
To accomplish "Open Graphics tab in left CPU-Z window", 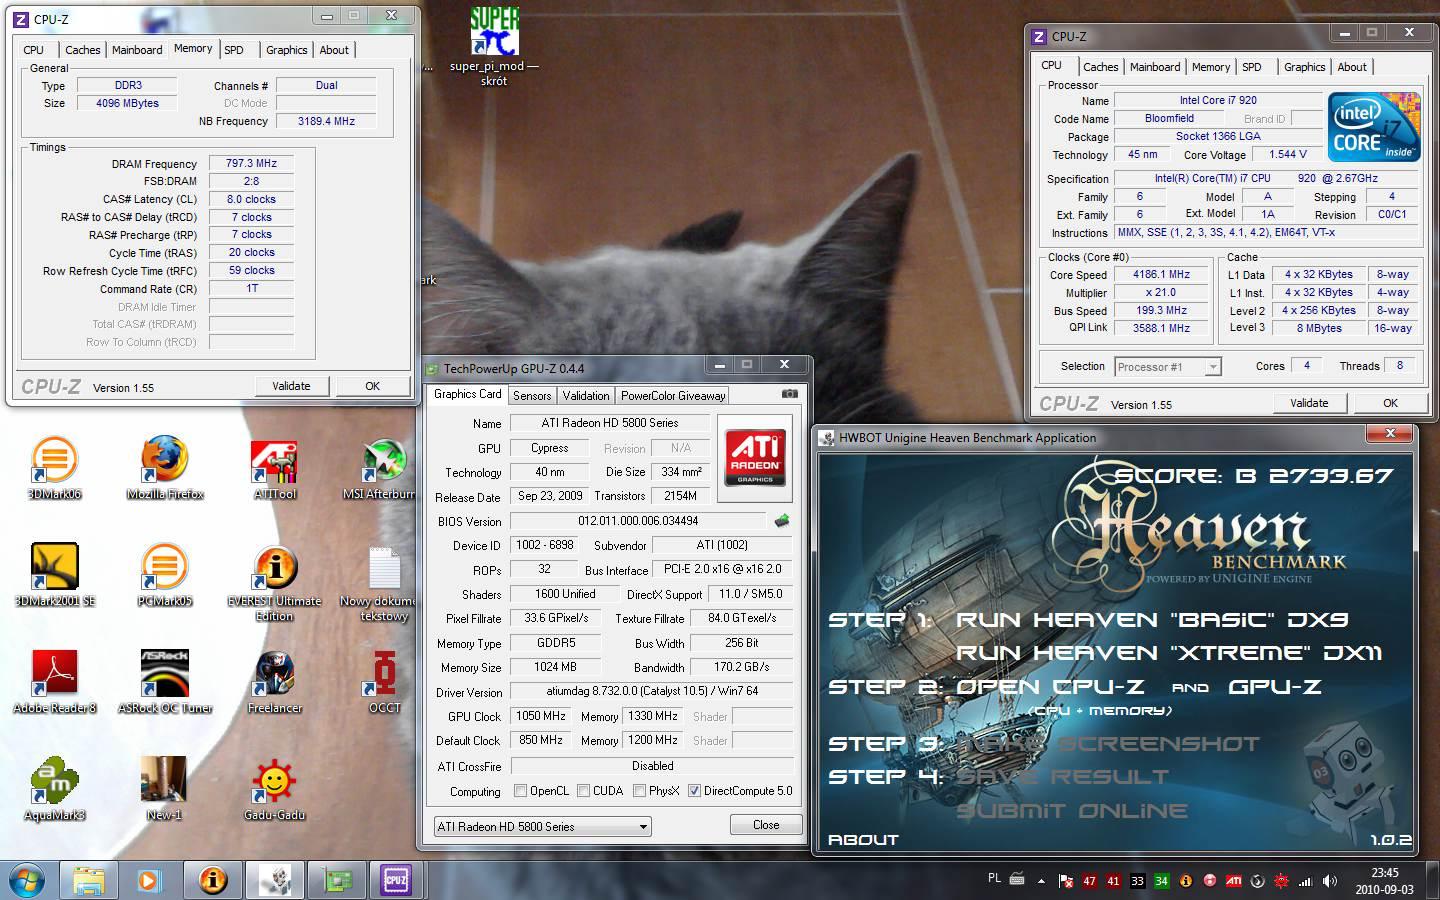I will pyautogui.click(x=287, y=50).
